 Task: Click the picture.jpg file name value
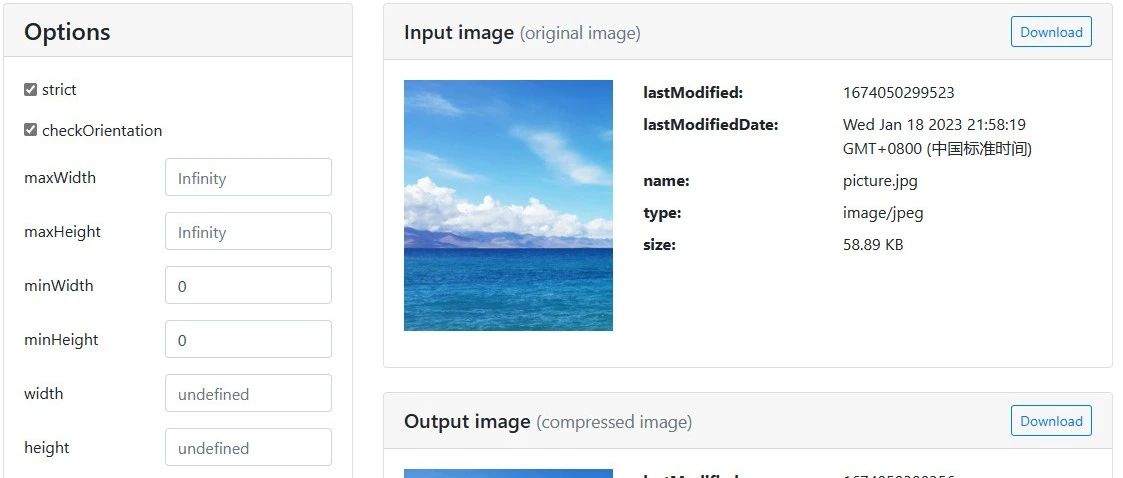(x=880, y=181)
